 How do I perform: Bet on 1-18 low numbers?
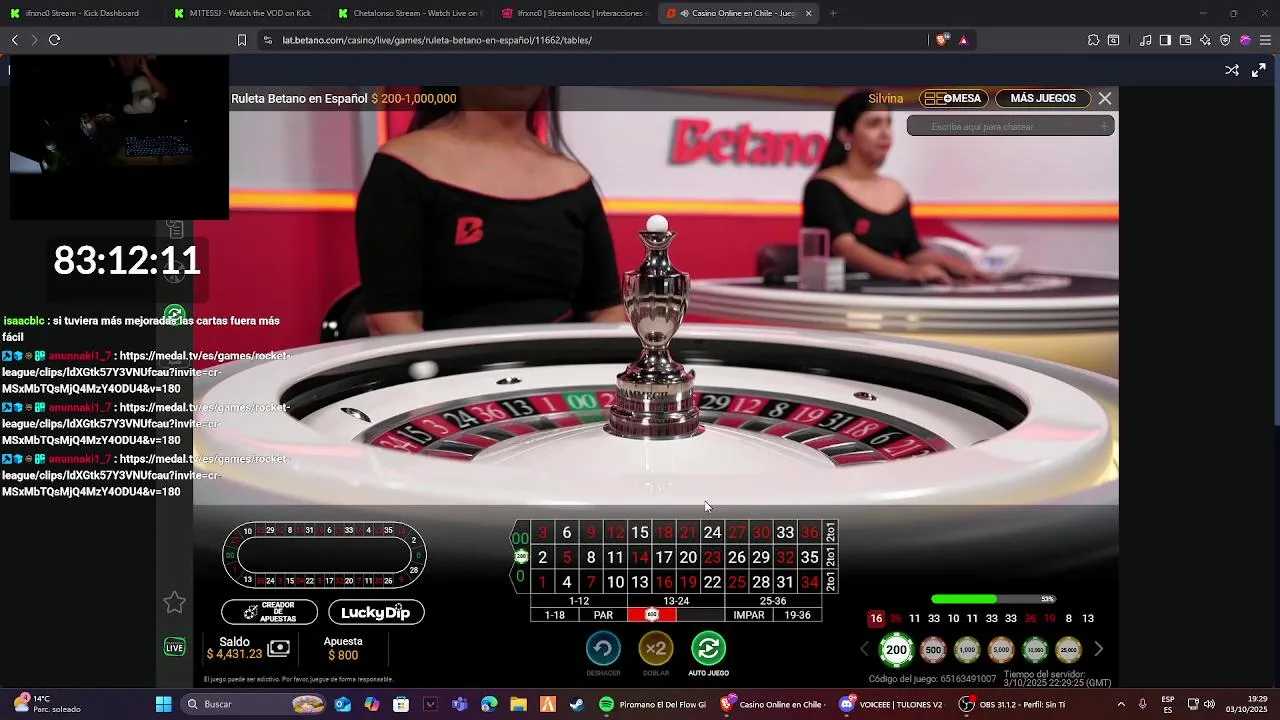[555, 615]
